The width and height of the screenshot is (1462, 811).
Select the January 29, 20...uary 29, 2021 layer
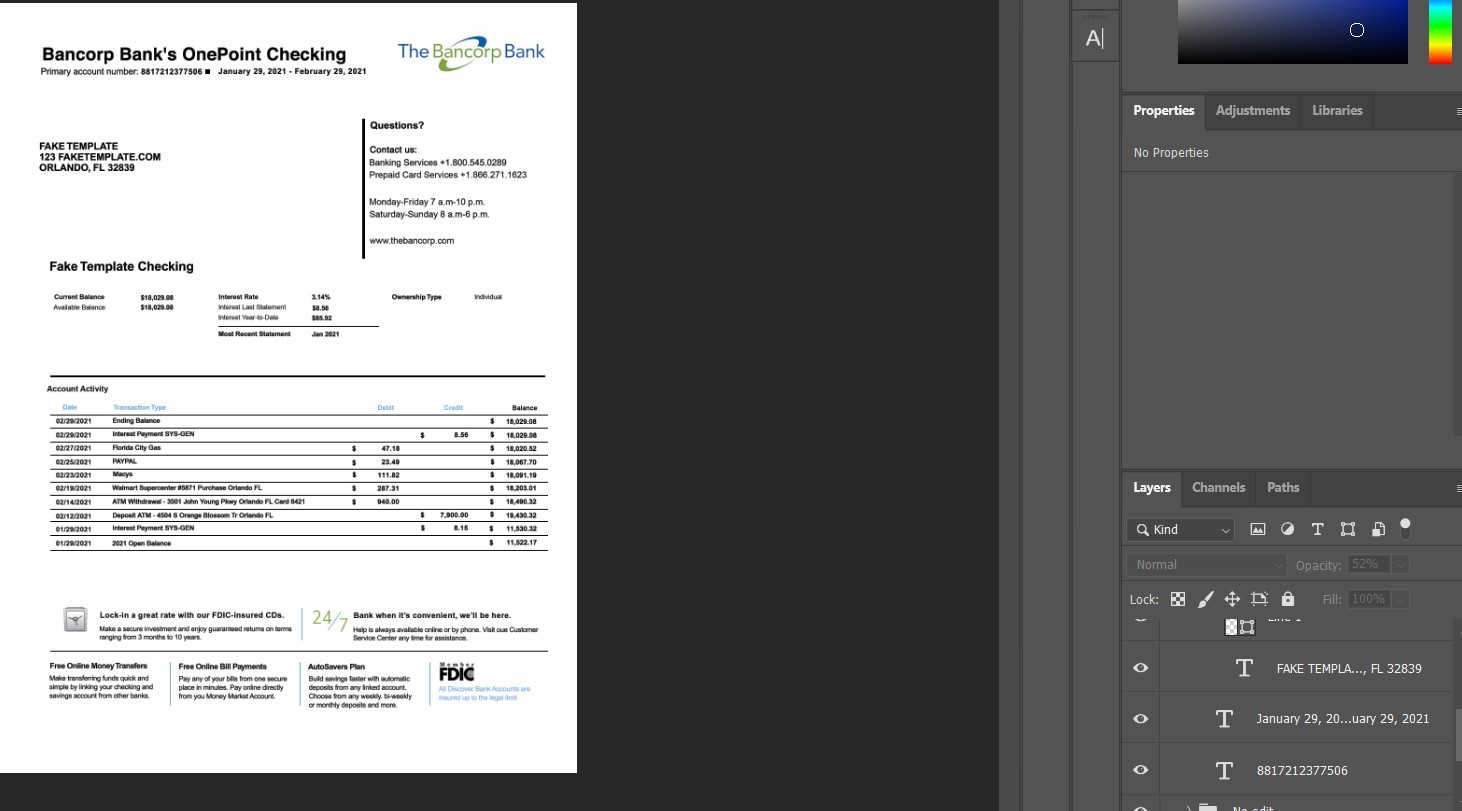[x=1343, y=718]
